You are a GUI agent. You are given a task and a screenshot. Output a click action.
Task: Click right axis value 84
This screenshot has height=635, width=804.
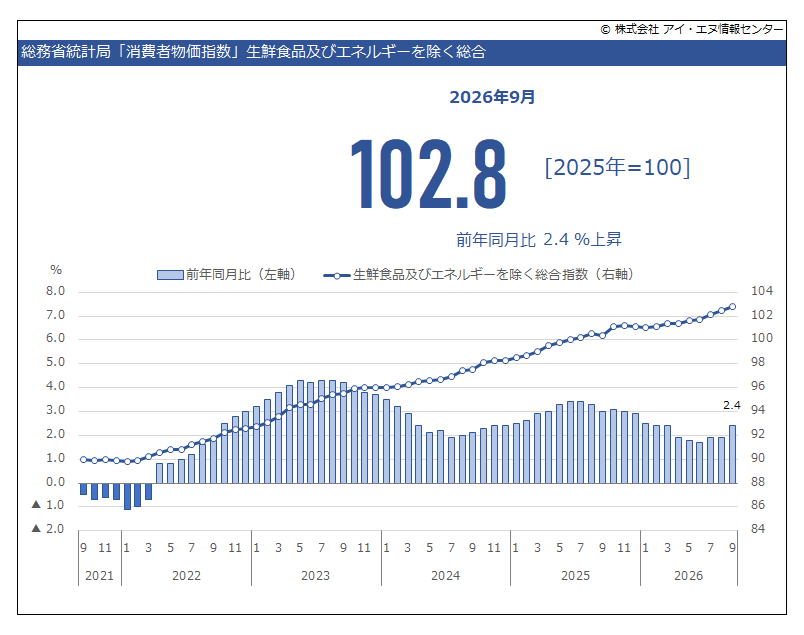pos(758,528)
